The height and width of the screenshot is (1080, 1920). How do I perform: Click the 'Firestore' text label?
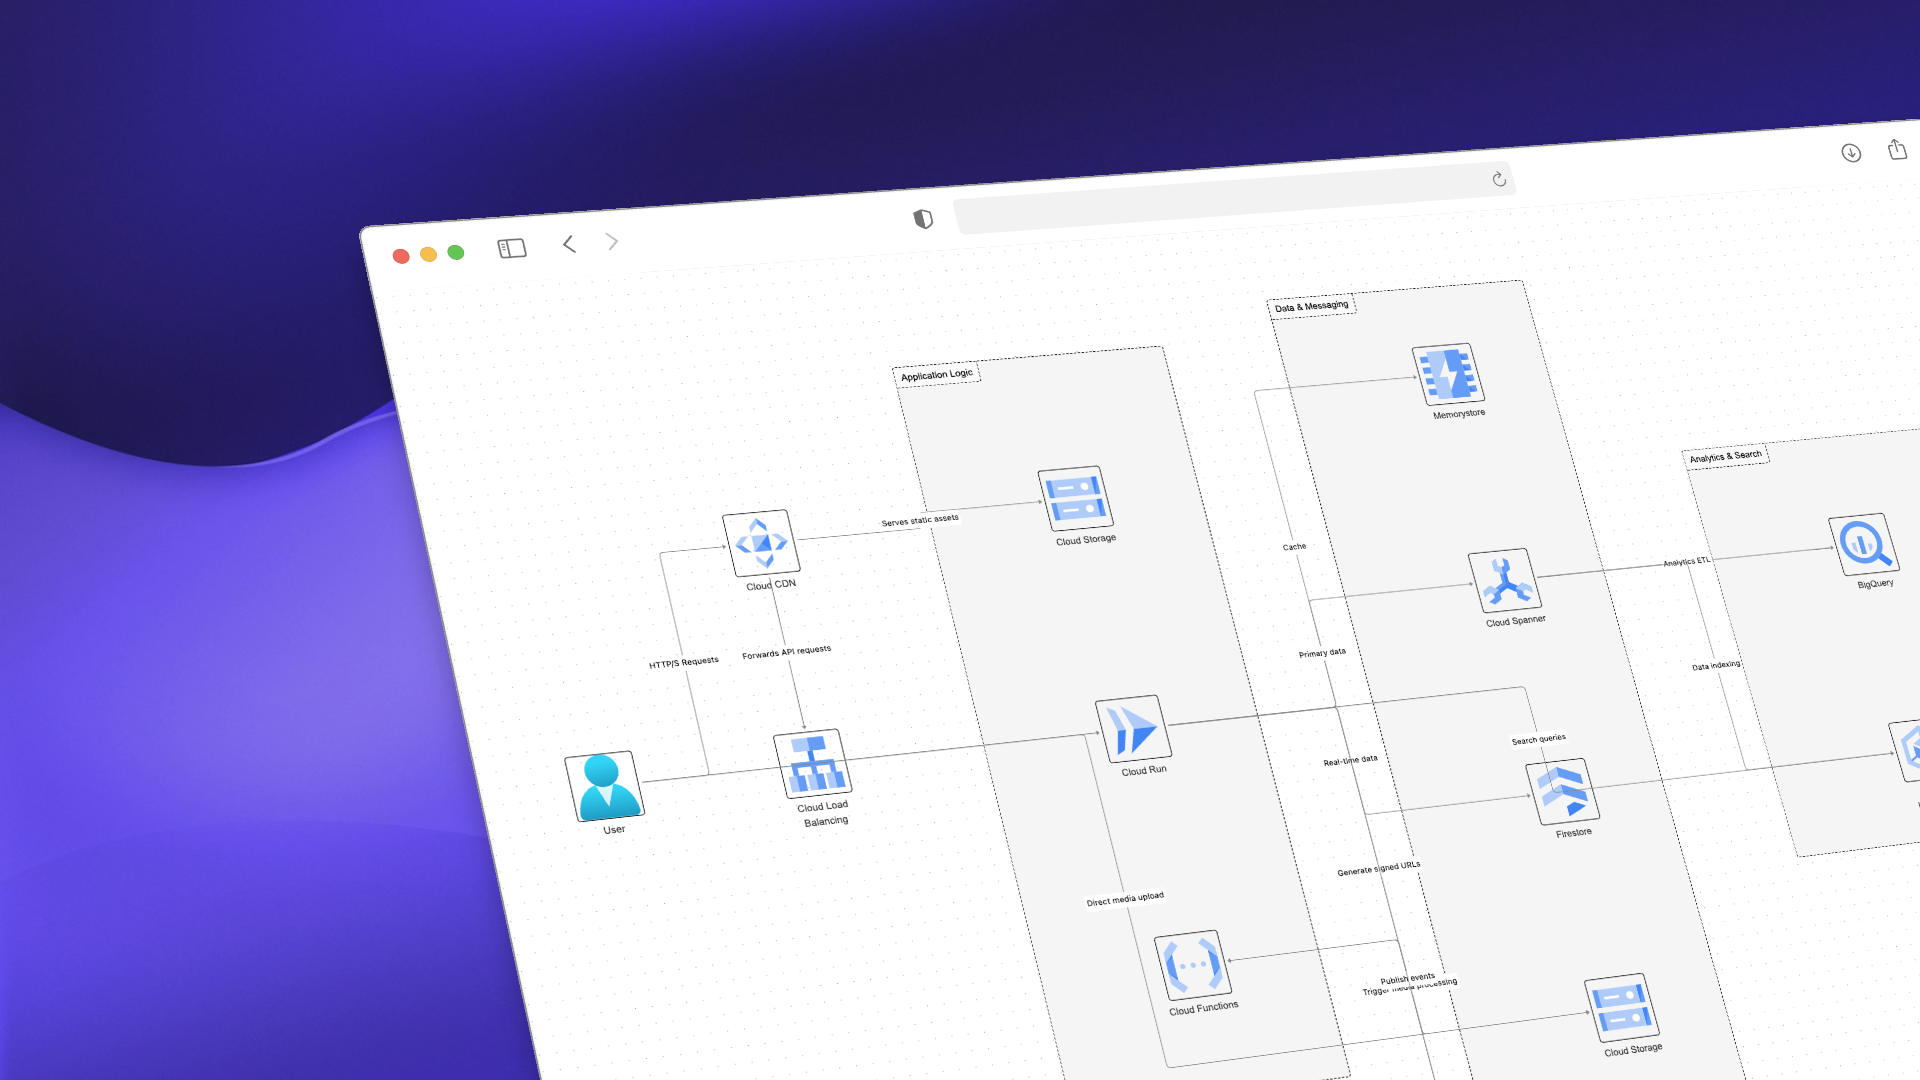click(1574, 832)
